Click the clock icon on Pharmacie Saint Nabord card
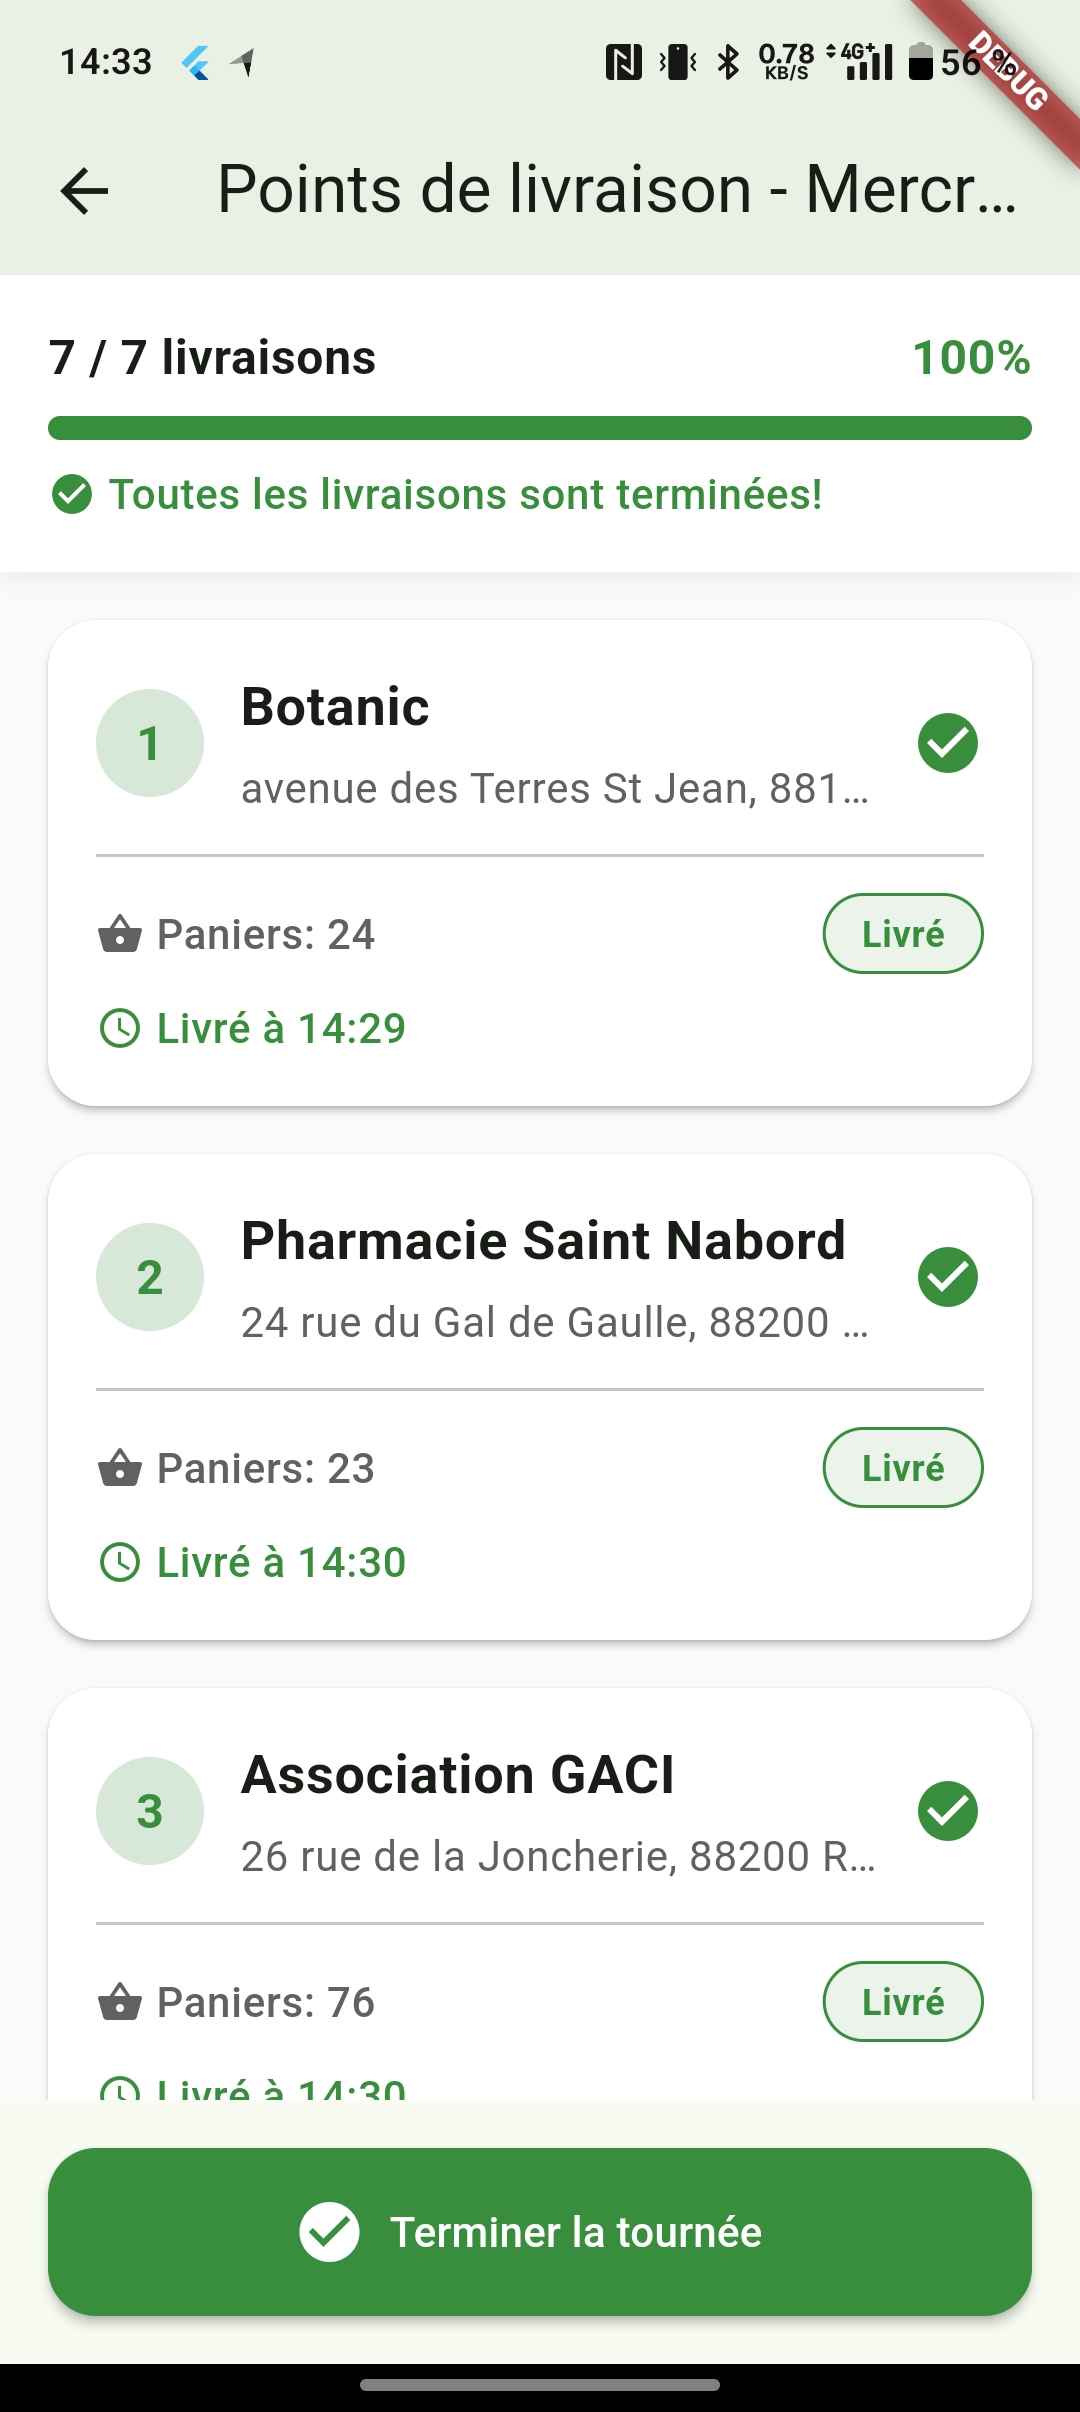This screenshot has width=1080, height=2412. click(x=120, y=1562)
